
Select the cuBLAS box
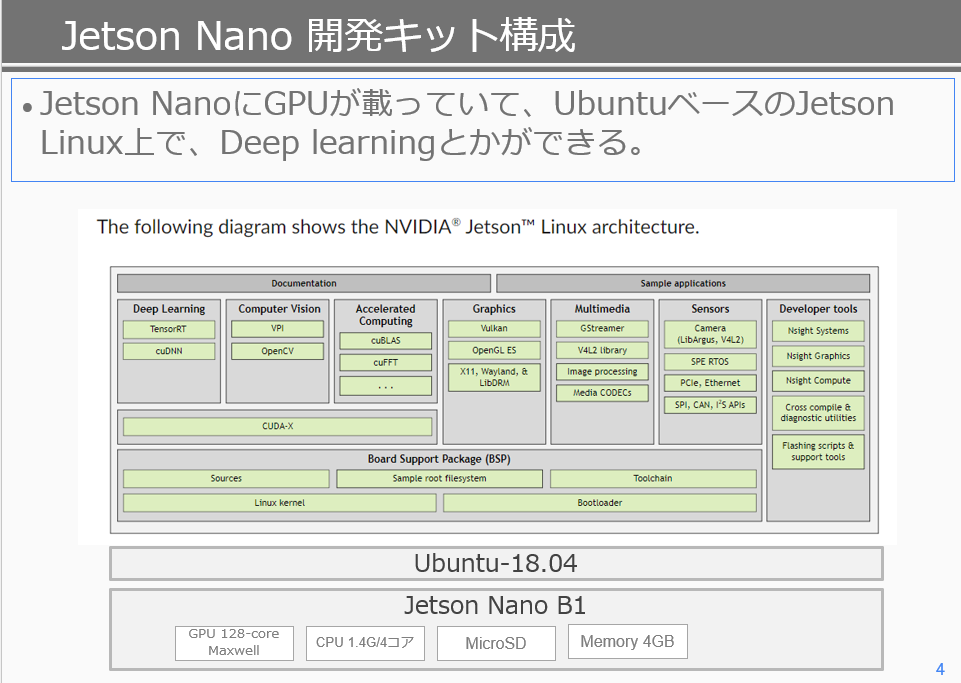[386, 341]
